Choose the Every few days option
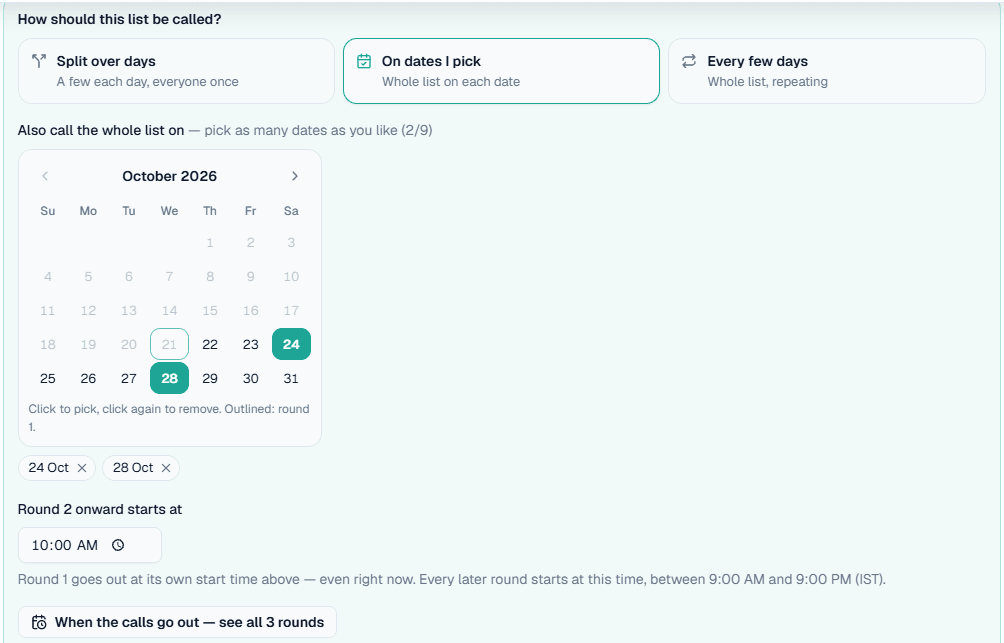The height and width of the screenshot is (643, 1004). point(827,71)
